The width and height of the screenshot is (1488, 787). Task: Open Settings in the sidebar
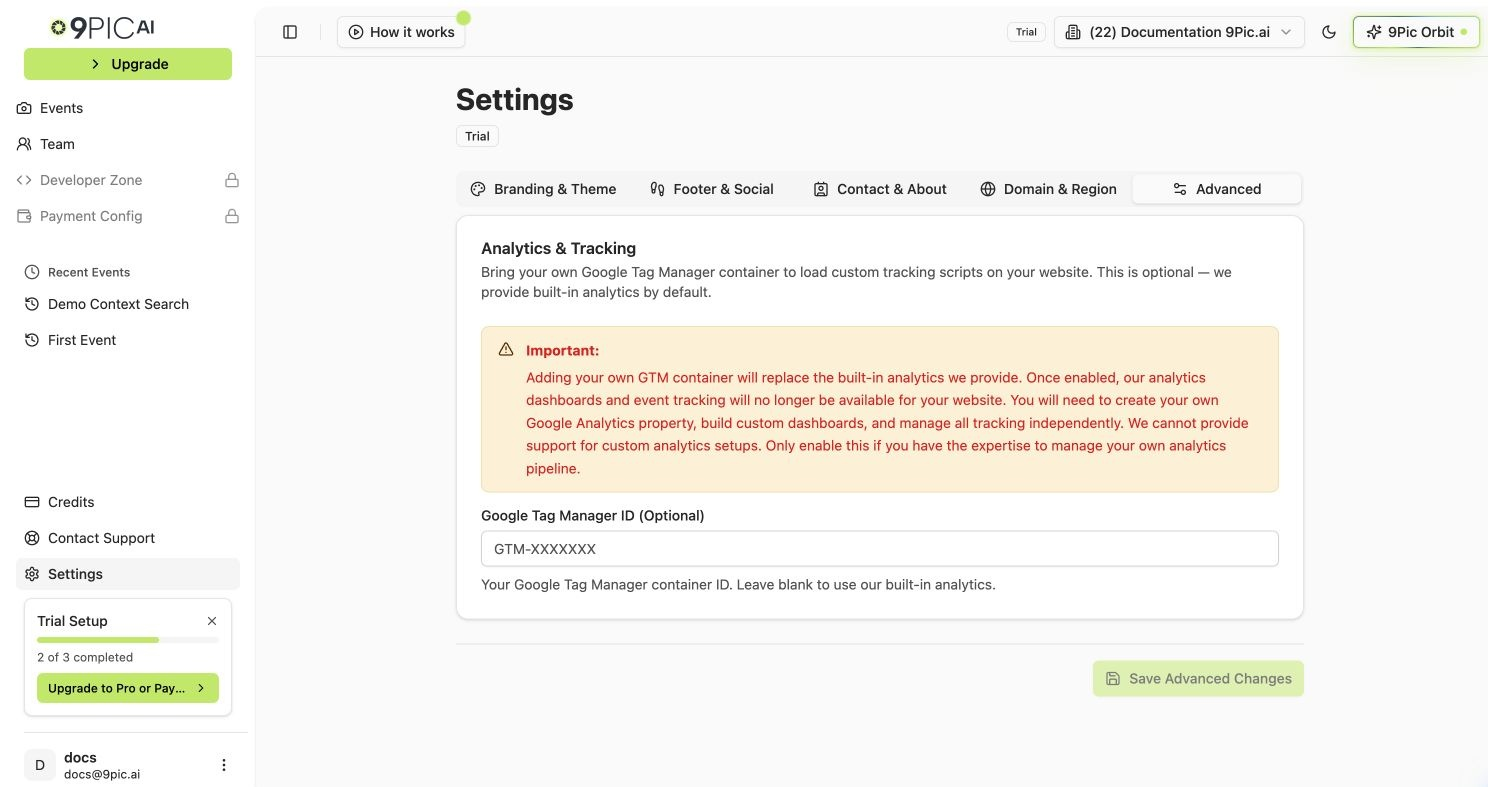point(128,574)
